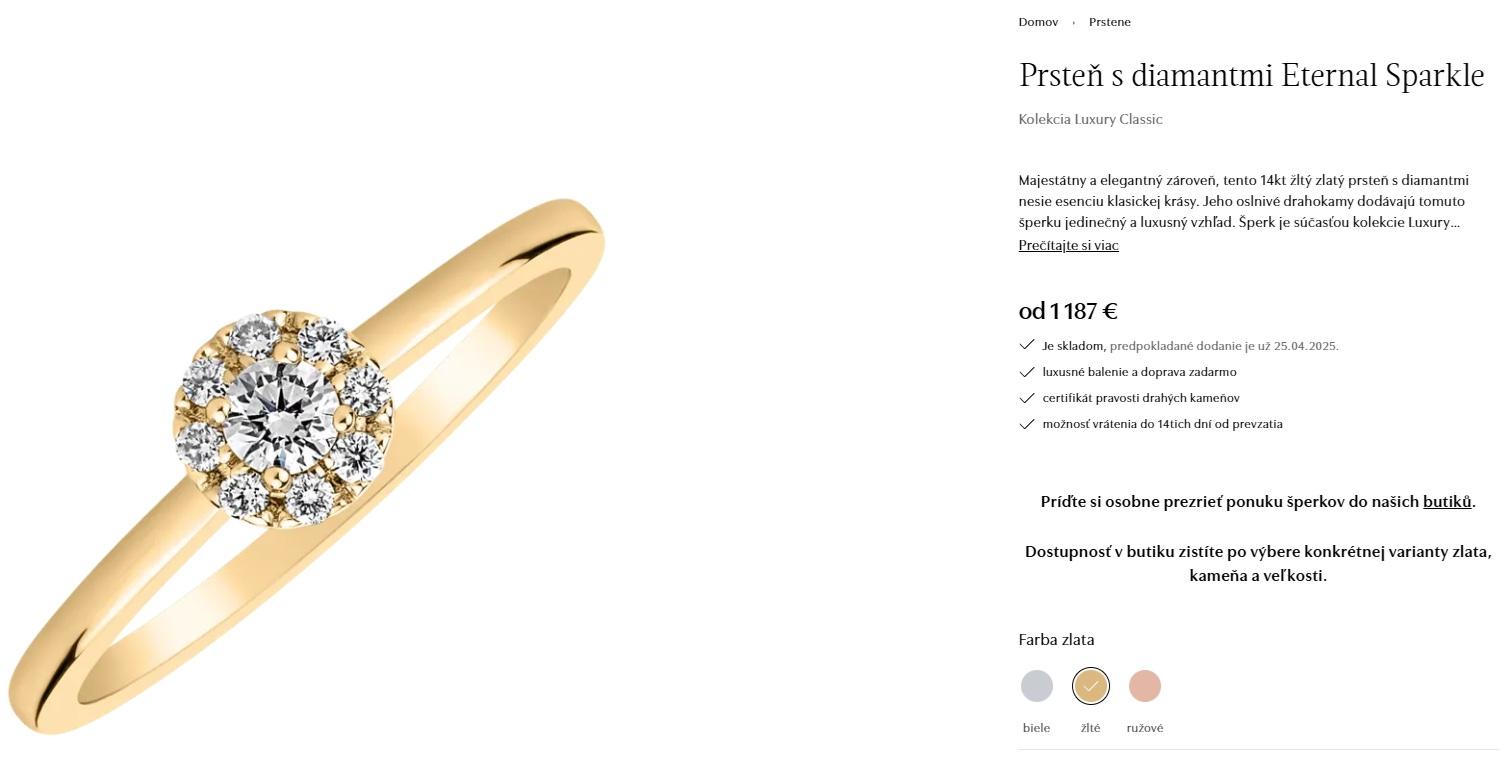Click the checkmark icon beside 'luxusné balenie a doprava zadarmo'
Screen dimensions: 1502x763
pyautogui.click(x=1027, y=371)
